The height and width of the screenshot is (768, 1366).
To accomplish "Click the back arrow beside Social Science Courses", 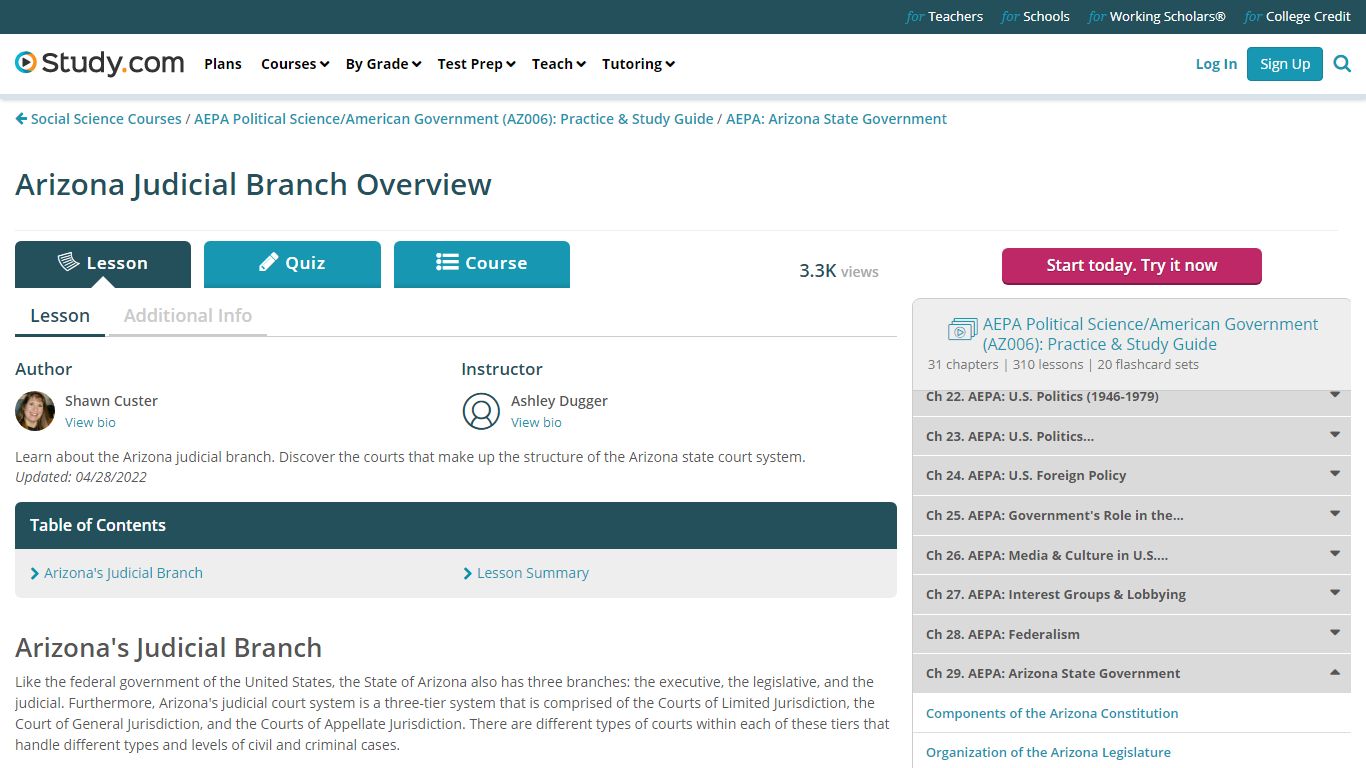I will [21, 119].
